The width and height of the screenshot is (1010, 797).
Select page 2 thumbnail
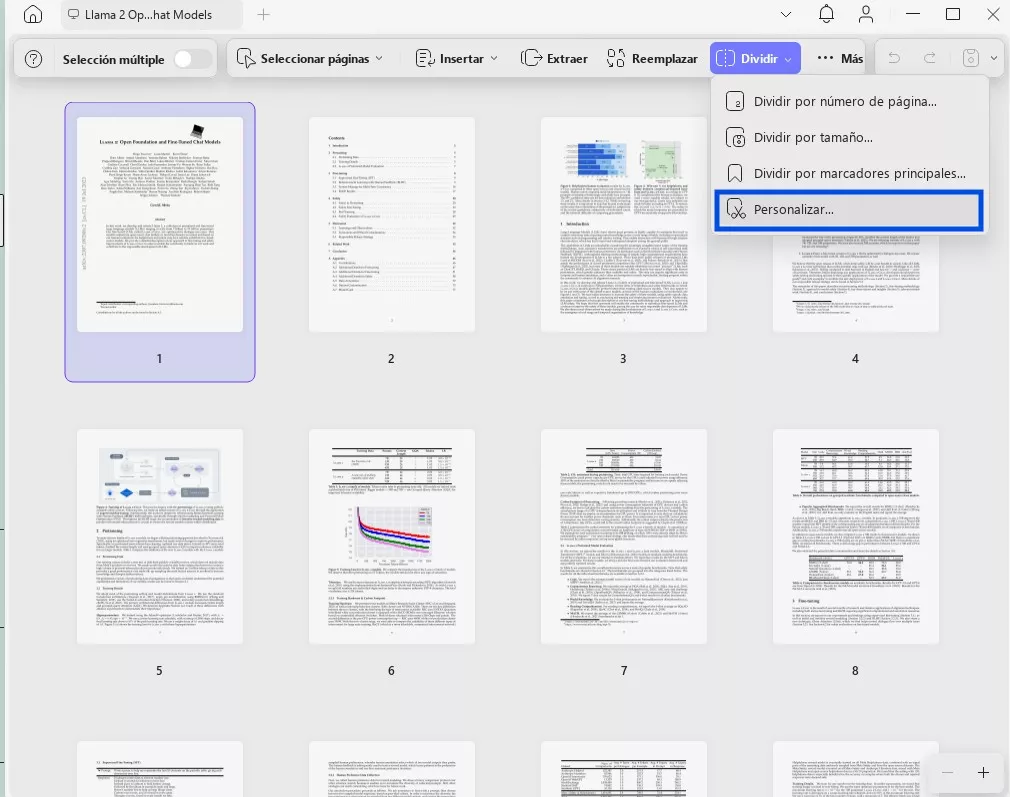392,224
